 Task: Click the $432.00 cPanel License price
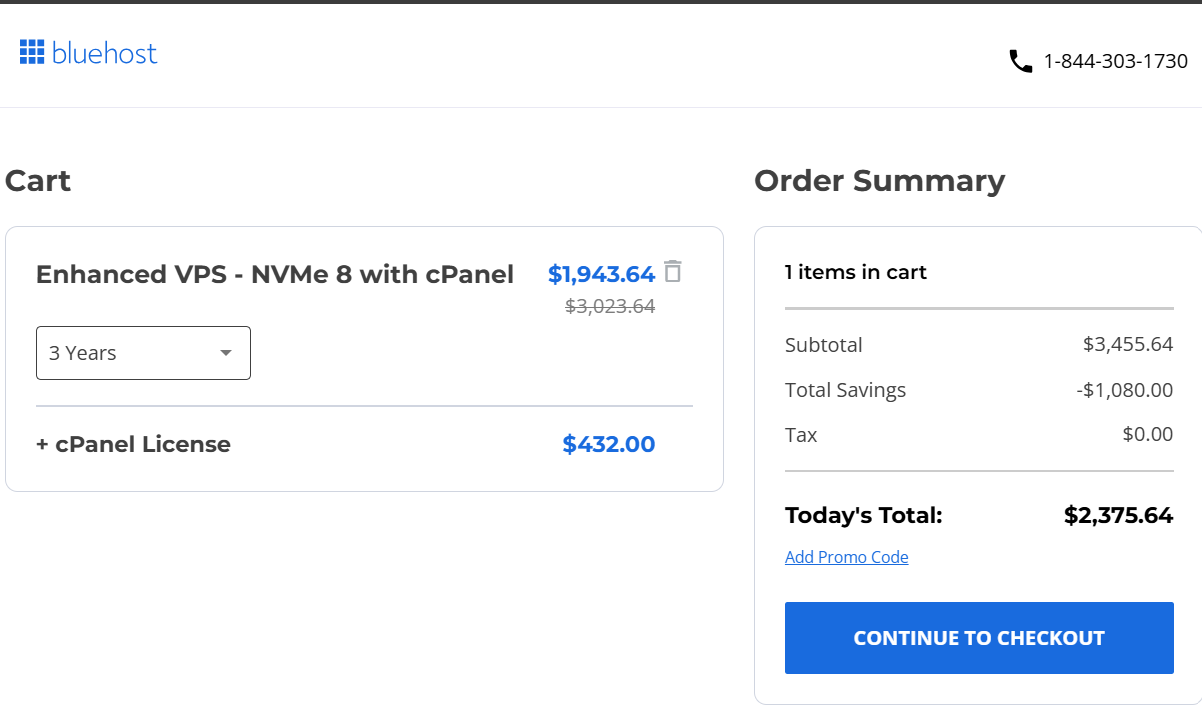609,444
